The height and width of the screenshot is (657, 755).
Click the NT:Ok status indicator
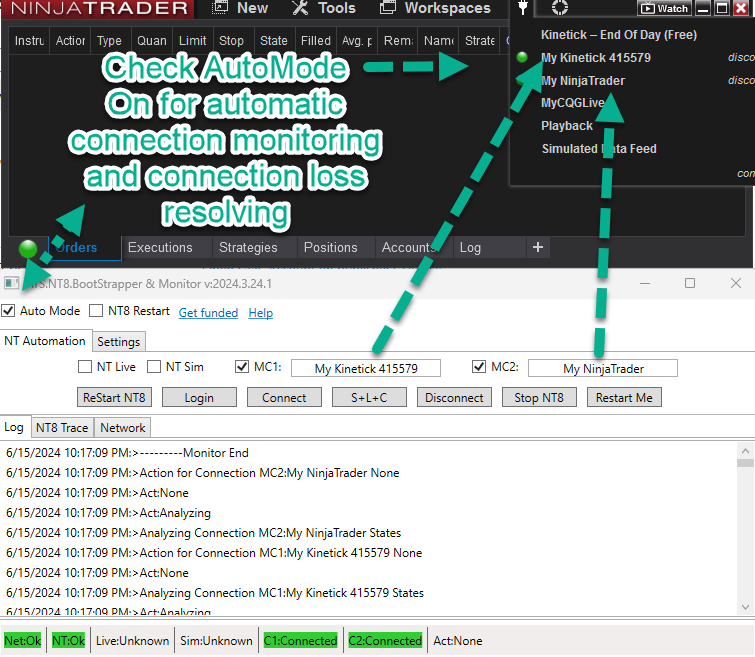[68, 641]
